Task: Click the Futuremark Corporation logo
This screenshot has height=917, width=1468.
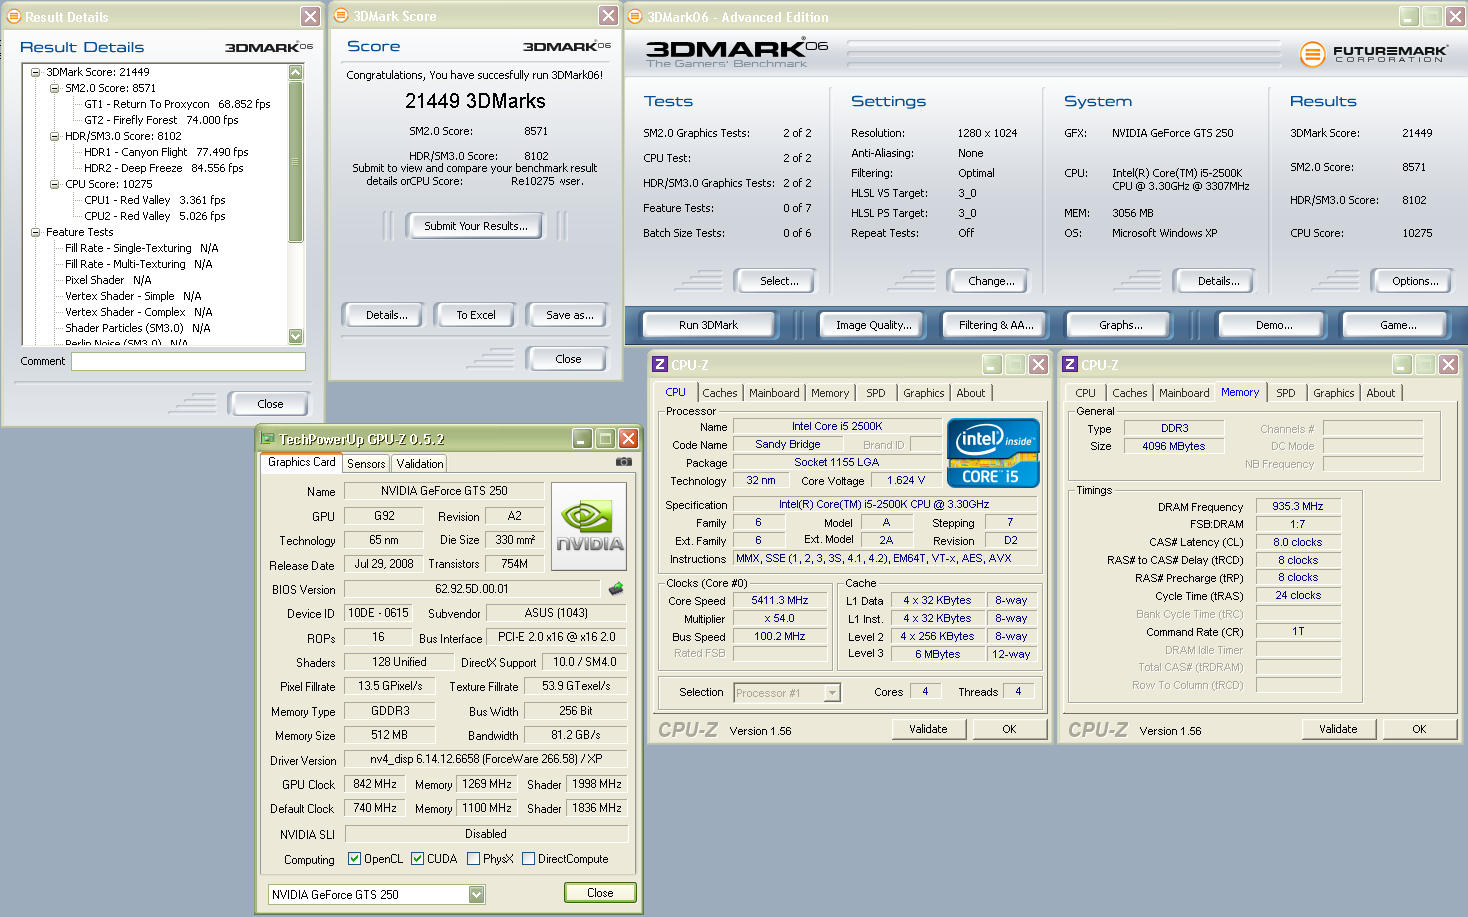Action: 1373,54
